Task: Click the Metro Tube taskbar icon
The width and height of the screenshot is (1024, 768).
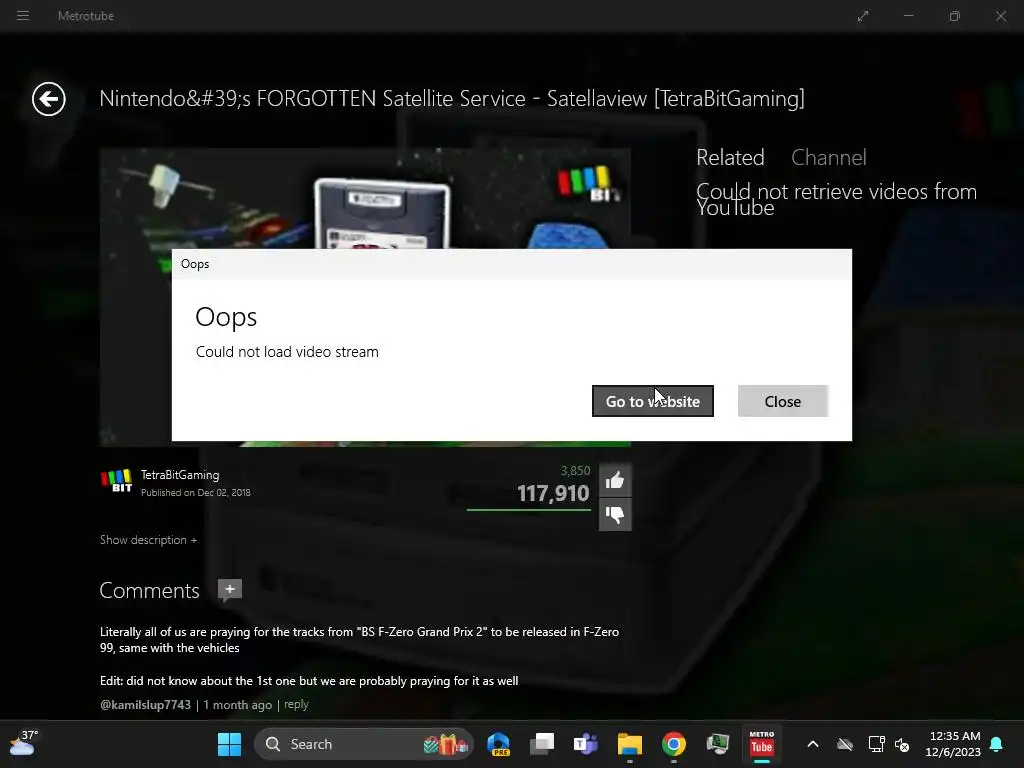Action: [x=761, y=744]
